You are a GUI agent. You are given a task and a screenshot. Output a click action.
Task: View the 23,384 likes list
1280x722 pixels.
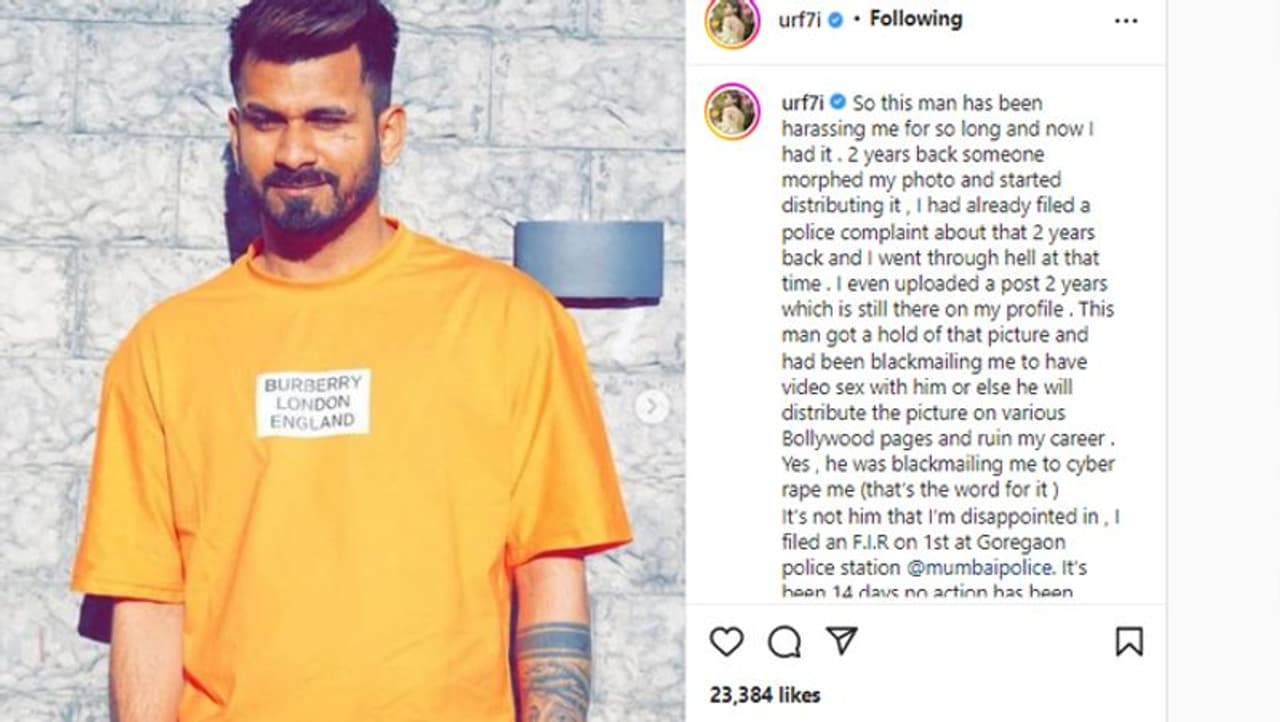point(764,694)
